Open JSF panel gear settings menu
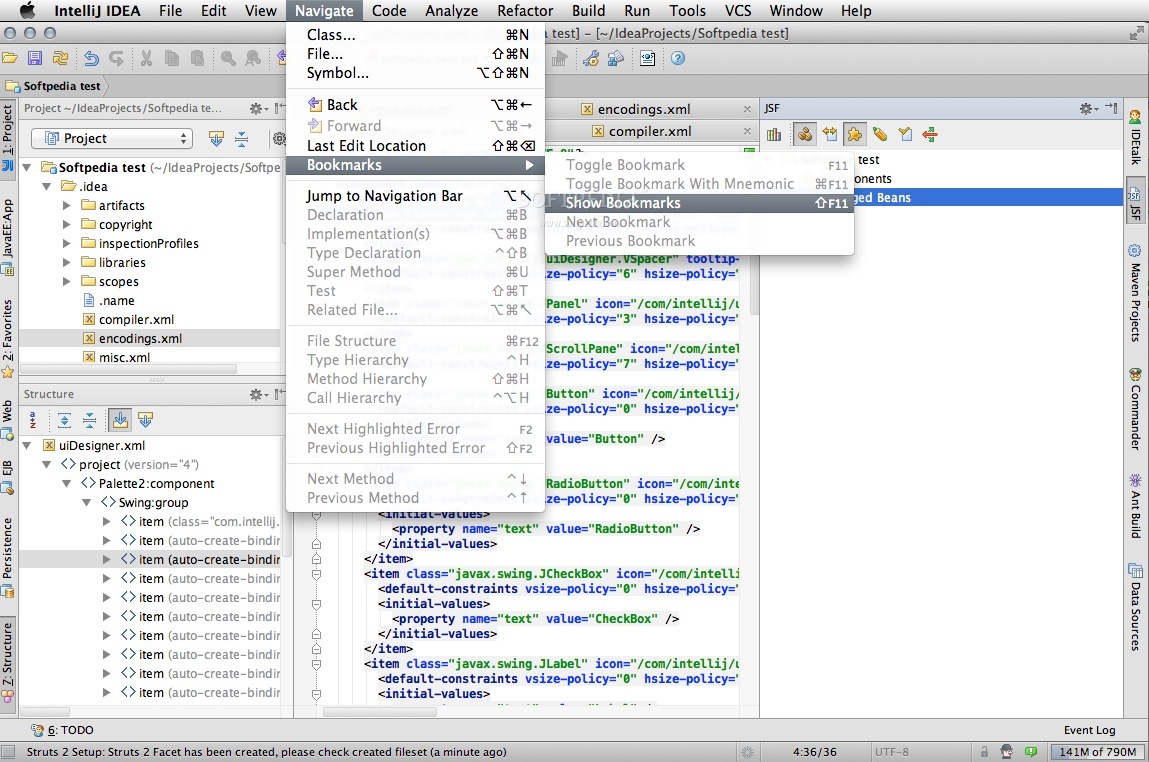 (x=1088, y=108)
